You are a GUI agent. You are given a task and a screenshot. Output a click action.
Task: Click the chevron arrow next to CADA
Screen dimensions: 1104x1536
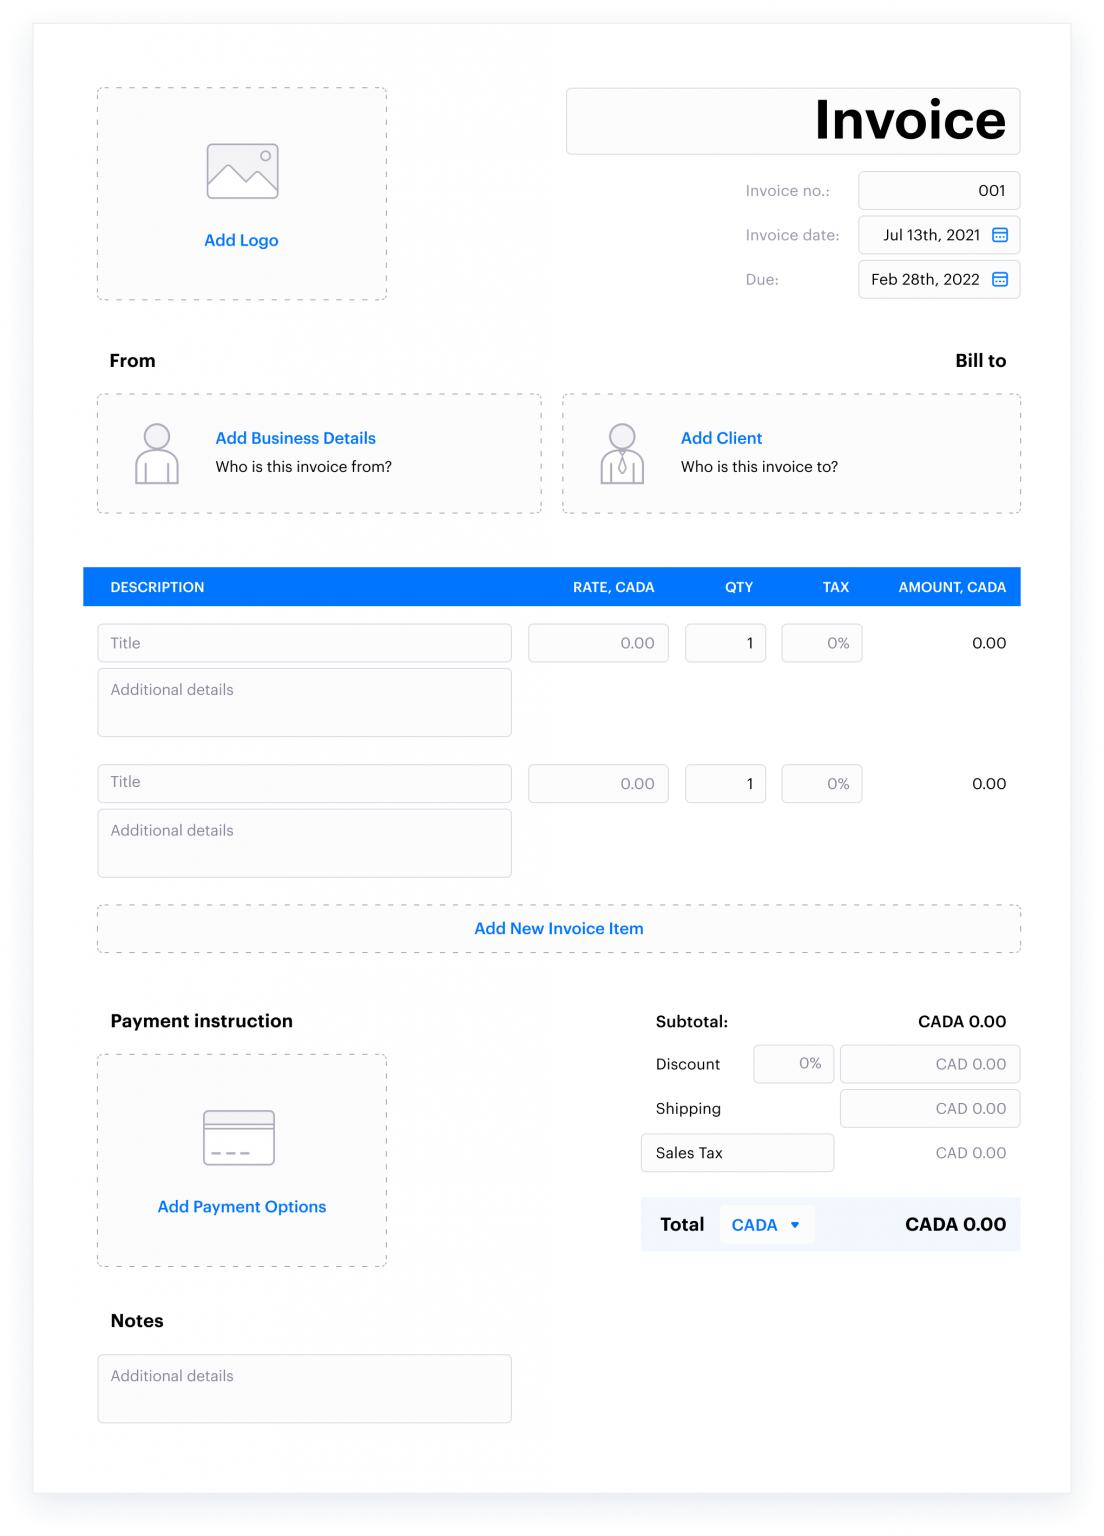point(795,1224)
